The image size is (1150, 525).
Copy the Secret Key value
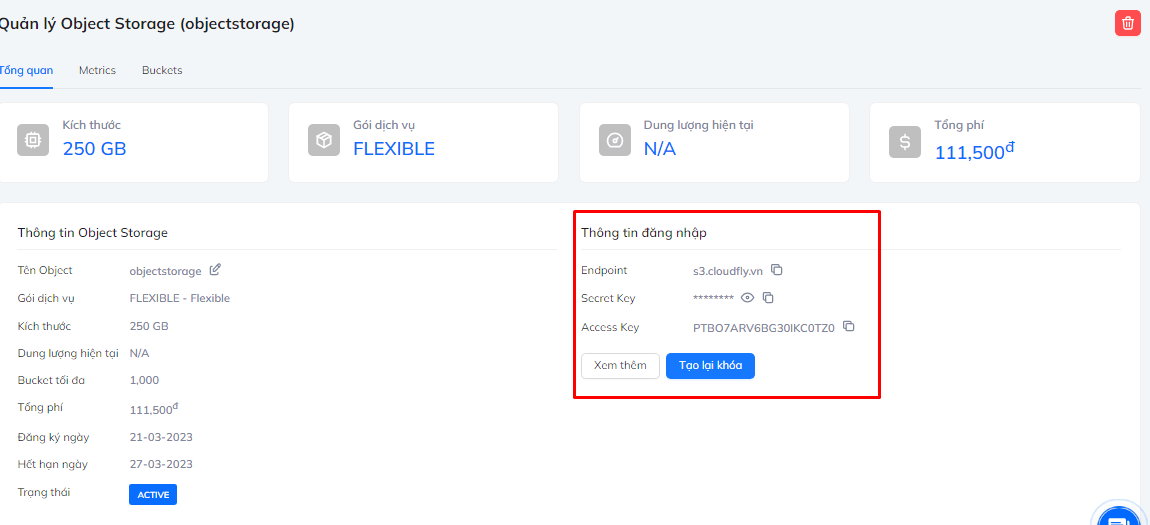coord(769,298)
